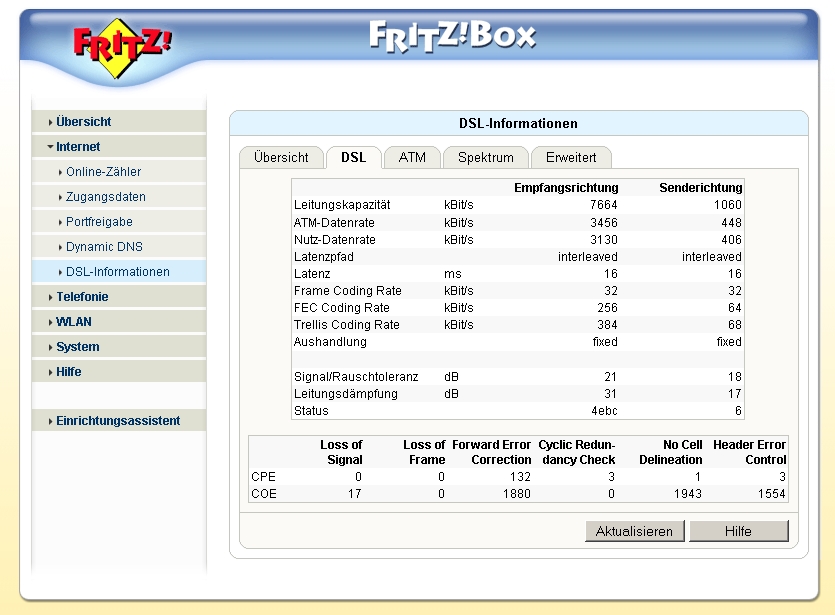Click the Empfangsrichtung column header
This screenshot has width=835, height=615.
point(566,187)
